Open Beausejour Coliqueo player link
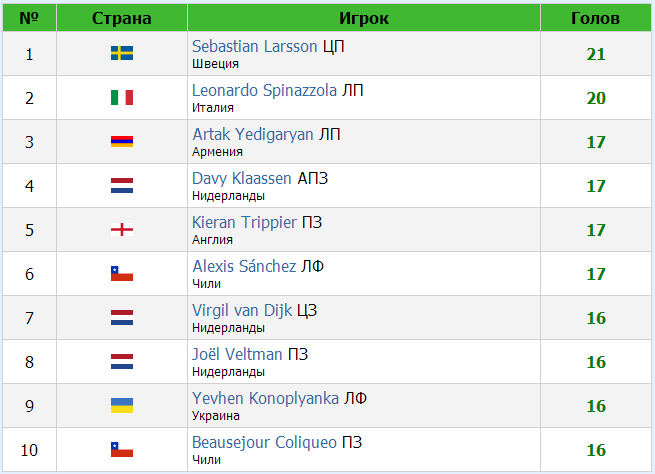The width and height of the screenshot is (655, 474). tap(264, 443)
